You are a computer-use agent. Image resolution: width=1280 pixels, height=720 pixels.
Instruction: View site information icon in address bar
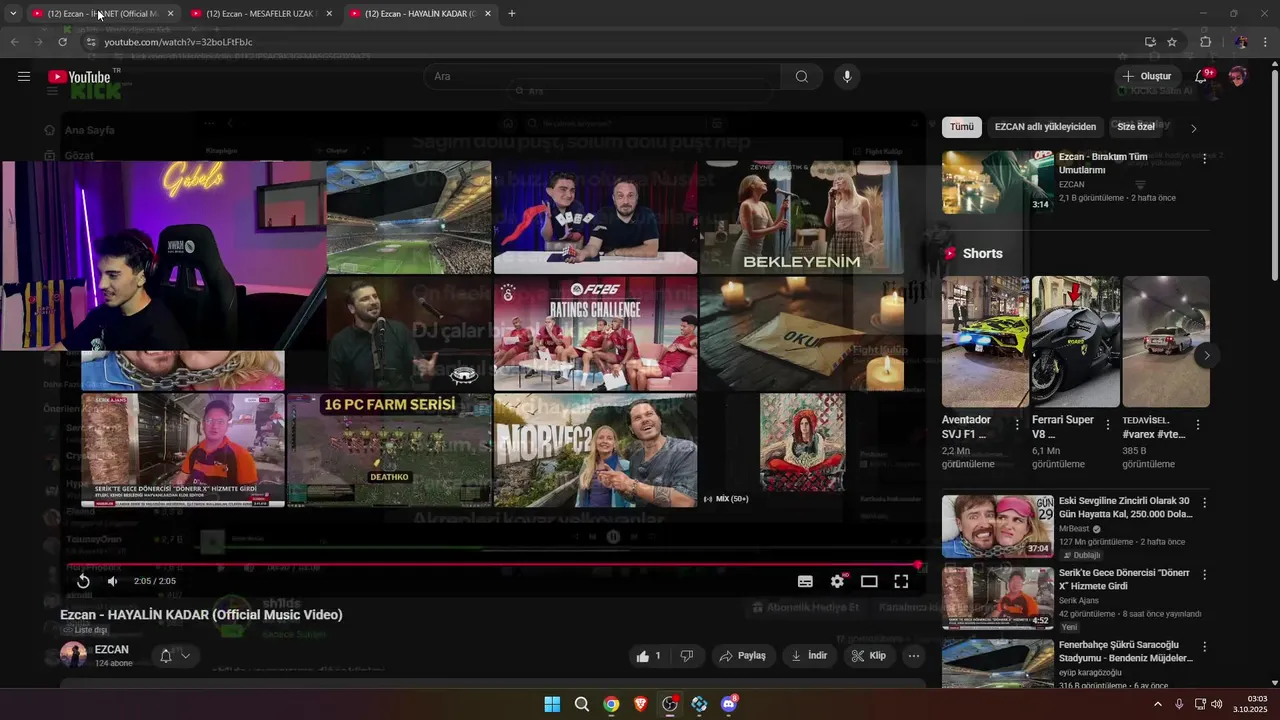click(90, 42)
